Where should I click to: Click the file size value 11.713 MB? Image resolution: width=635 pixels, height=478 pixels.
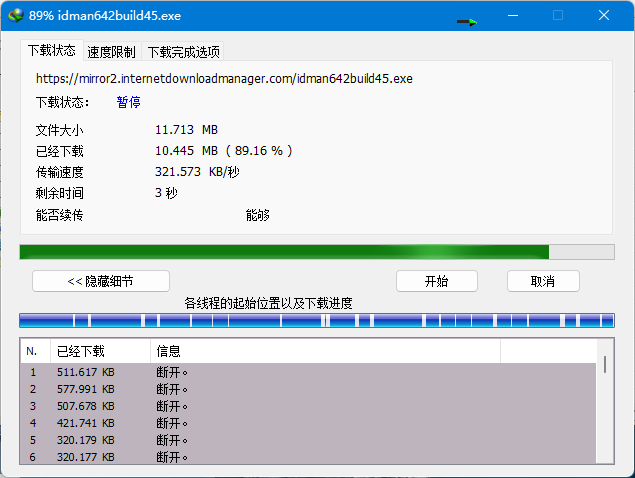(186, 130)
